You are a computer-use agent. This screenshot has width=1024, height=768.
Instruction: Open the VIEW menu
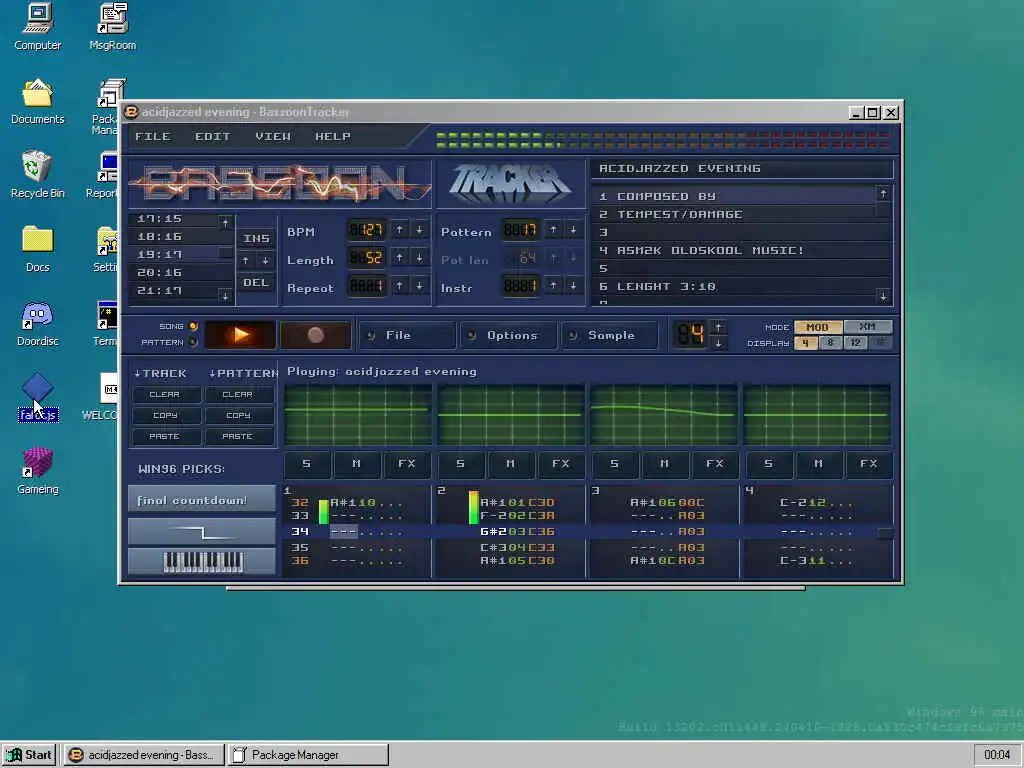tap(273, 136)
